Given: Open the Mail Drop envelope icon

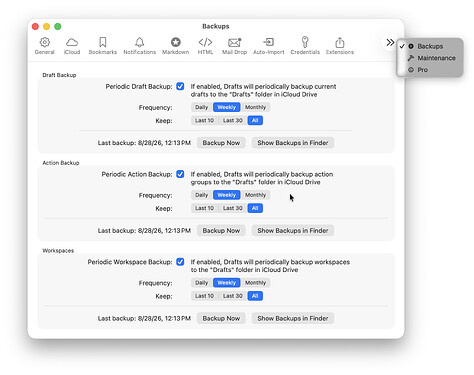Looking at the screenshot, I should (x=234, y=42).
